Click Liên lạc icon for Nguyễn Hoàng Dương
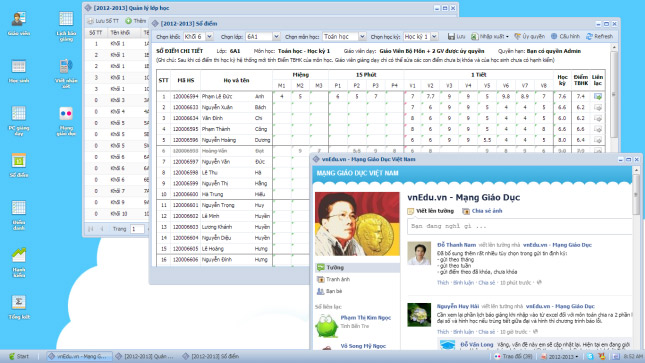The image size is (645, 363). 598,140
